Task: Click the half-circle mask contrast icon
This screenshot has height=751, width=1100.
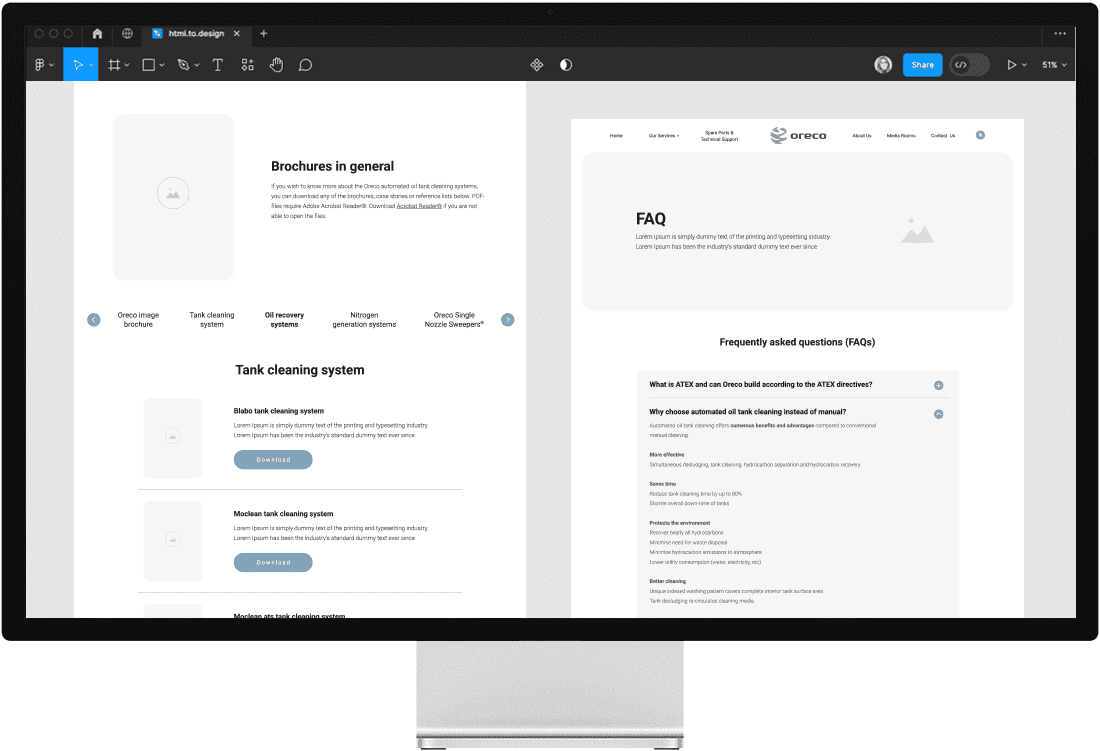Action: click(566, 65)
